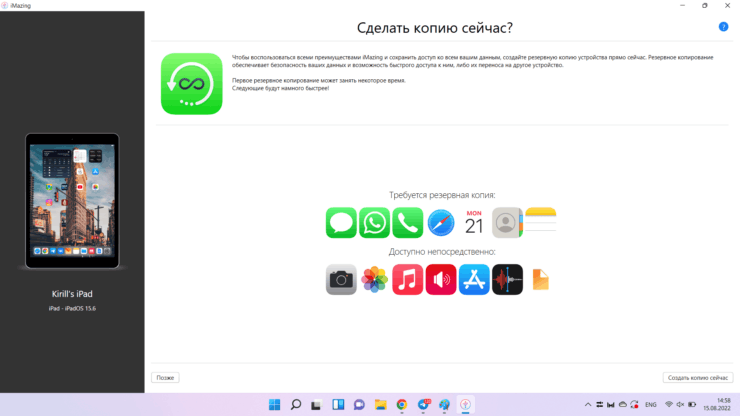740x416 pixels.
Task: Open the blue help question mark
Action: pyautogui.click(x=723, y=27)
